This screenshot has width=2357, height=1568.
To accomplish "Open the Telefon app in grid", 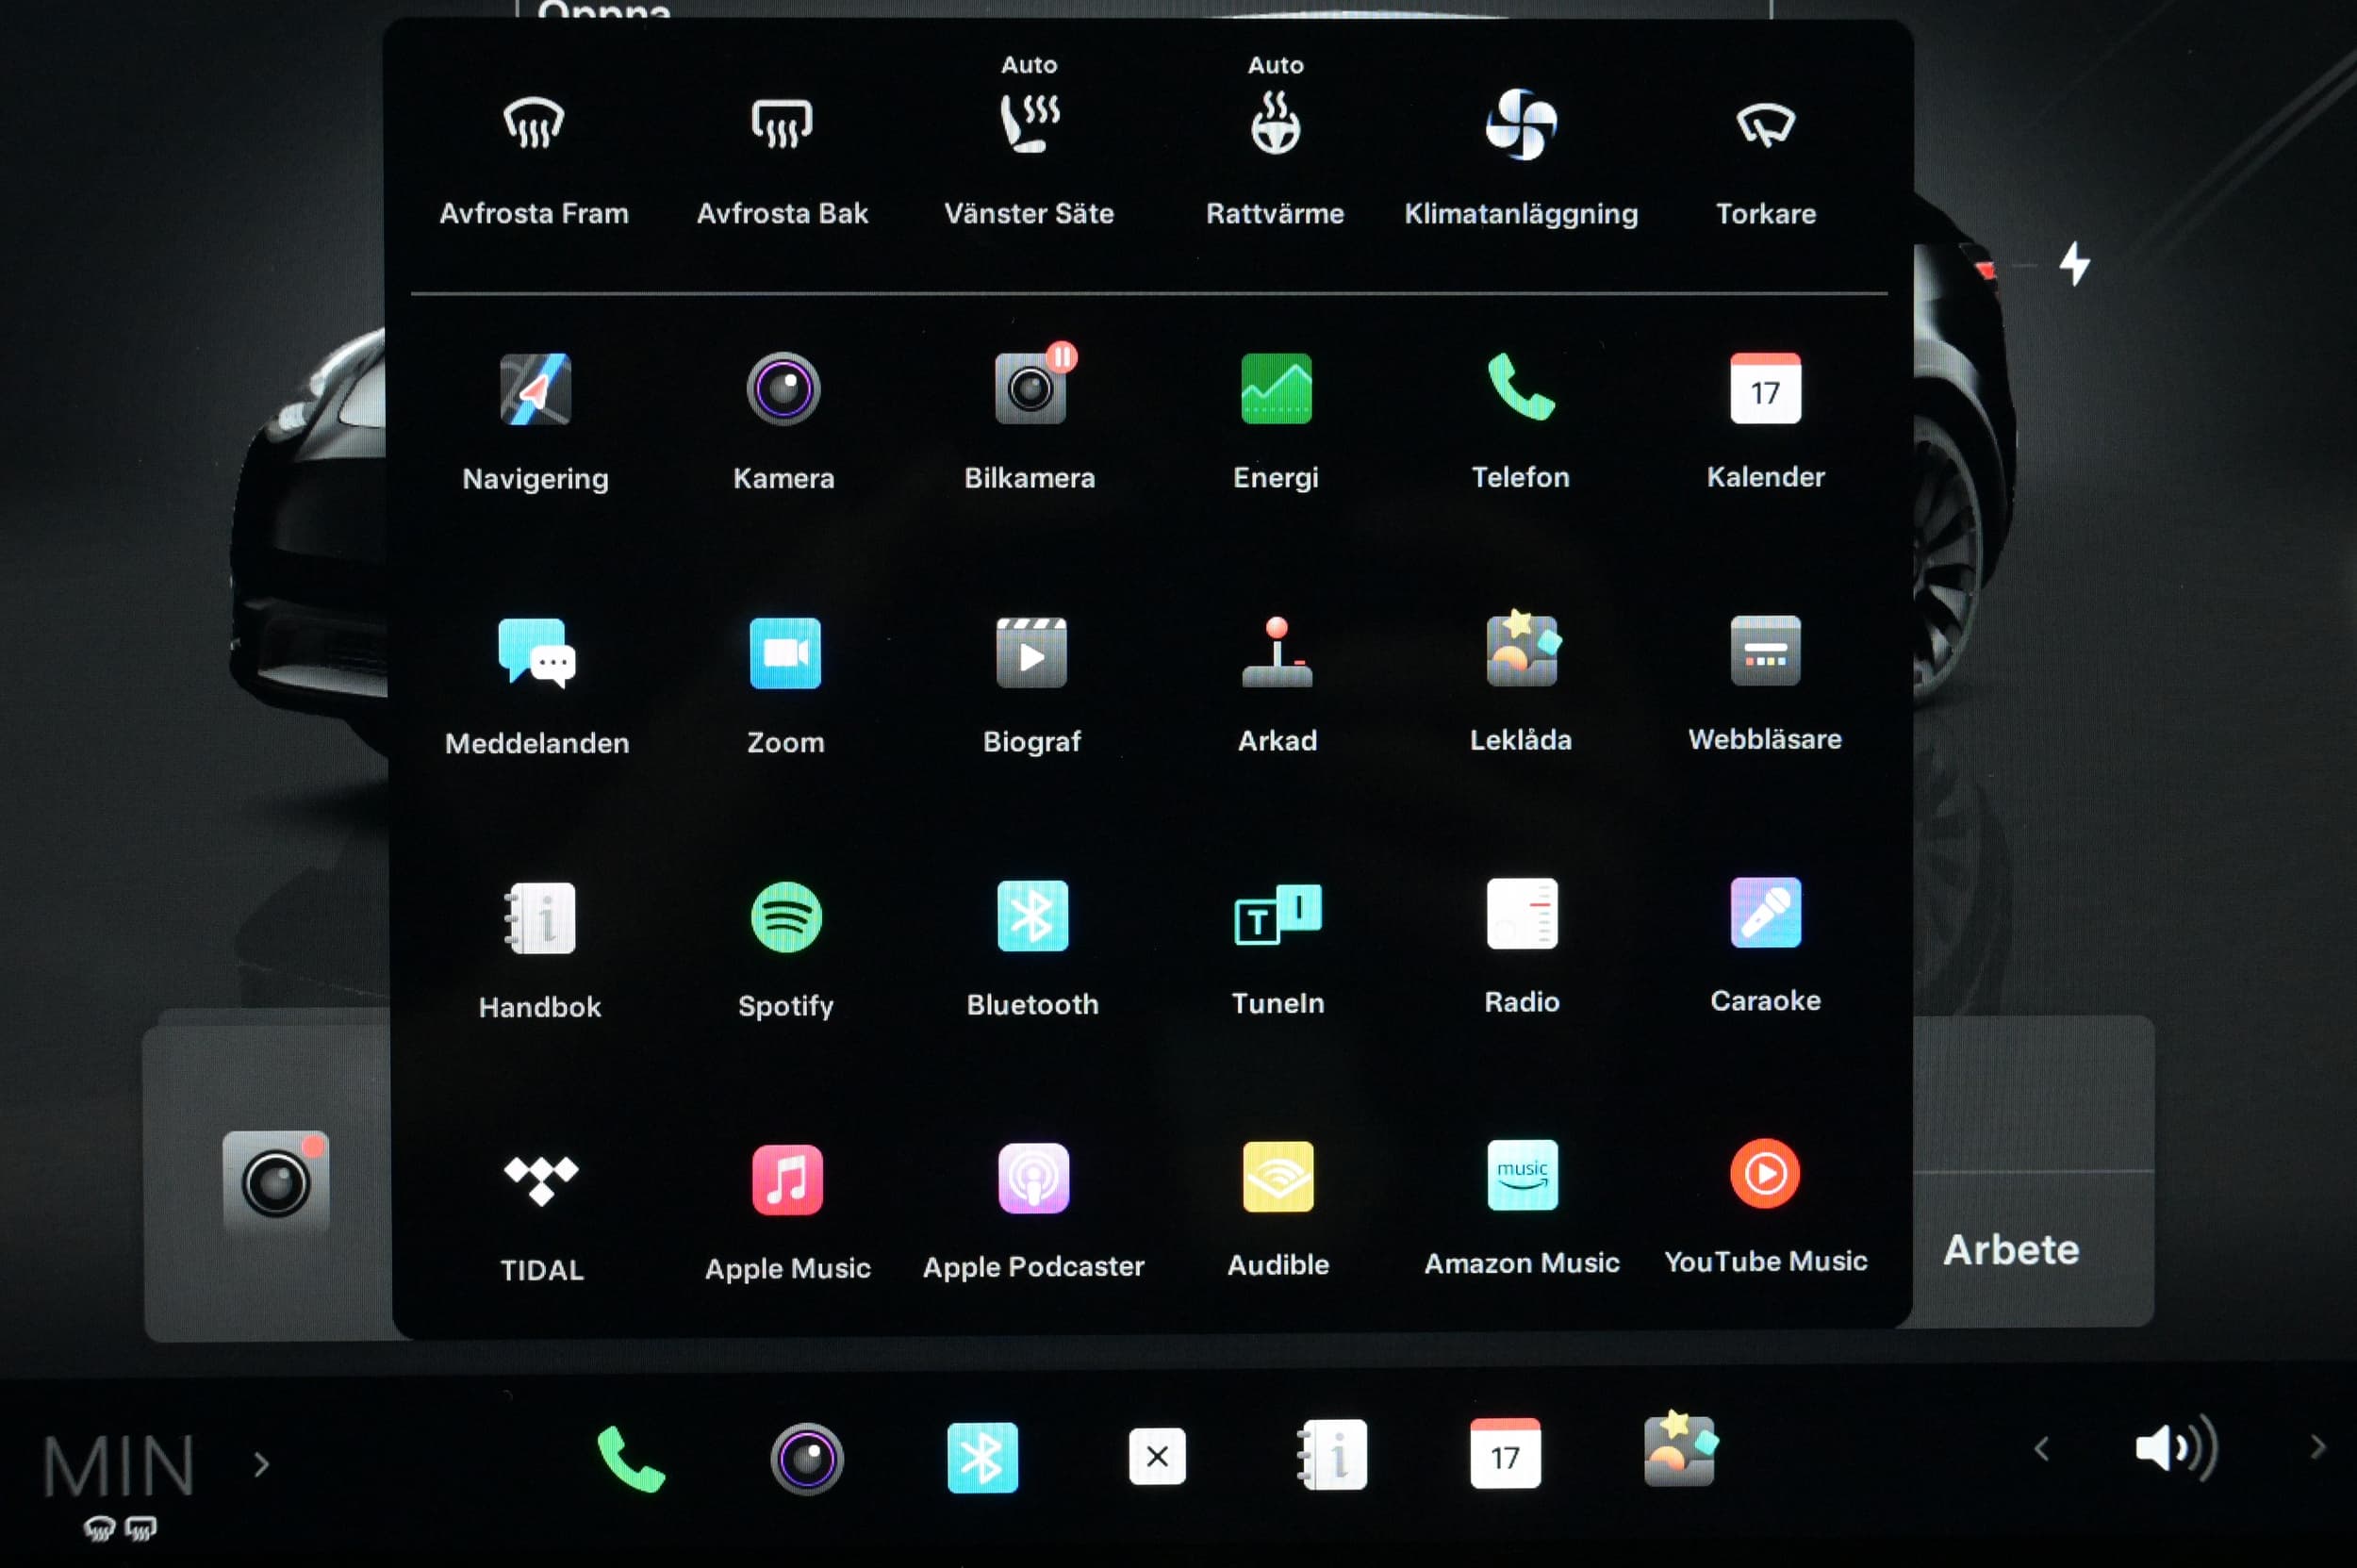I will [x=1521, y=387].
